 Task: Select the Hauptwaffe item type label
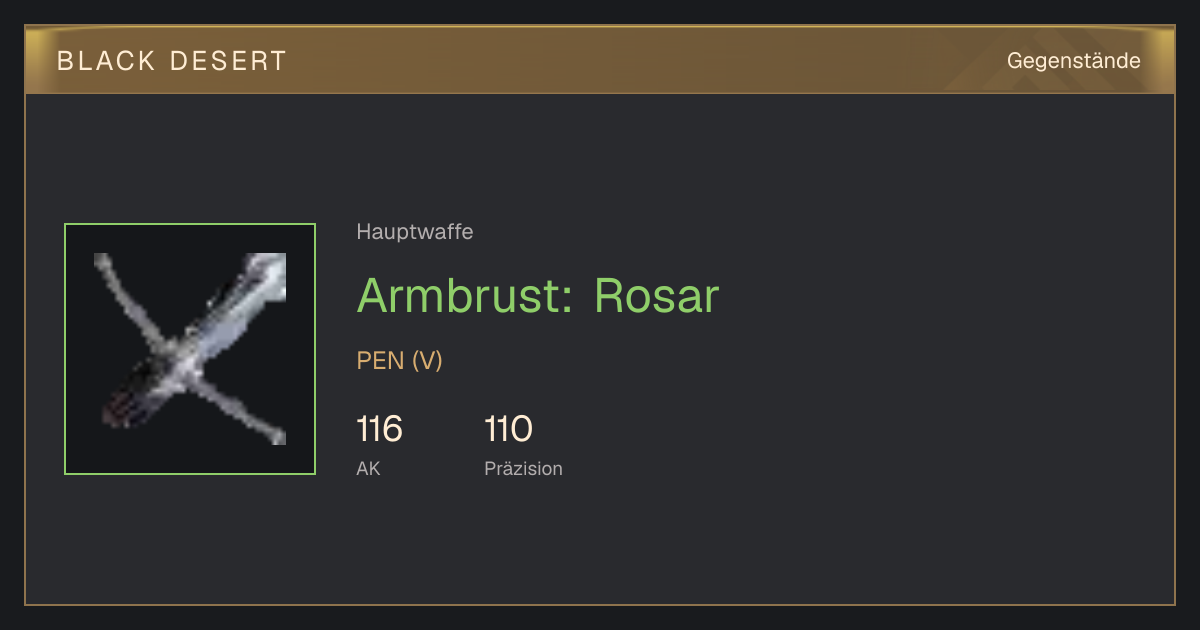tap(415, 232)
